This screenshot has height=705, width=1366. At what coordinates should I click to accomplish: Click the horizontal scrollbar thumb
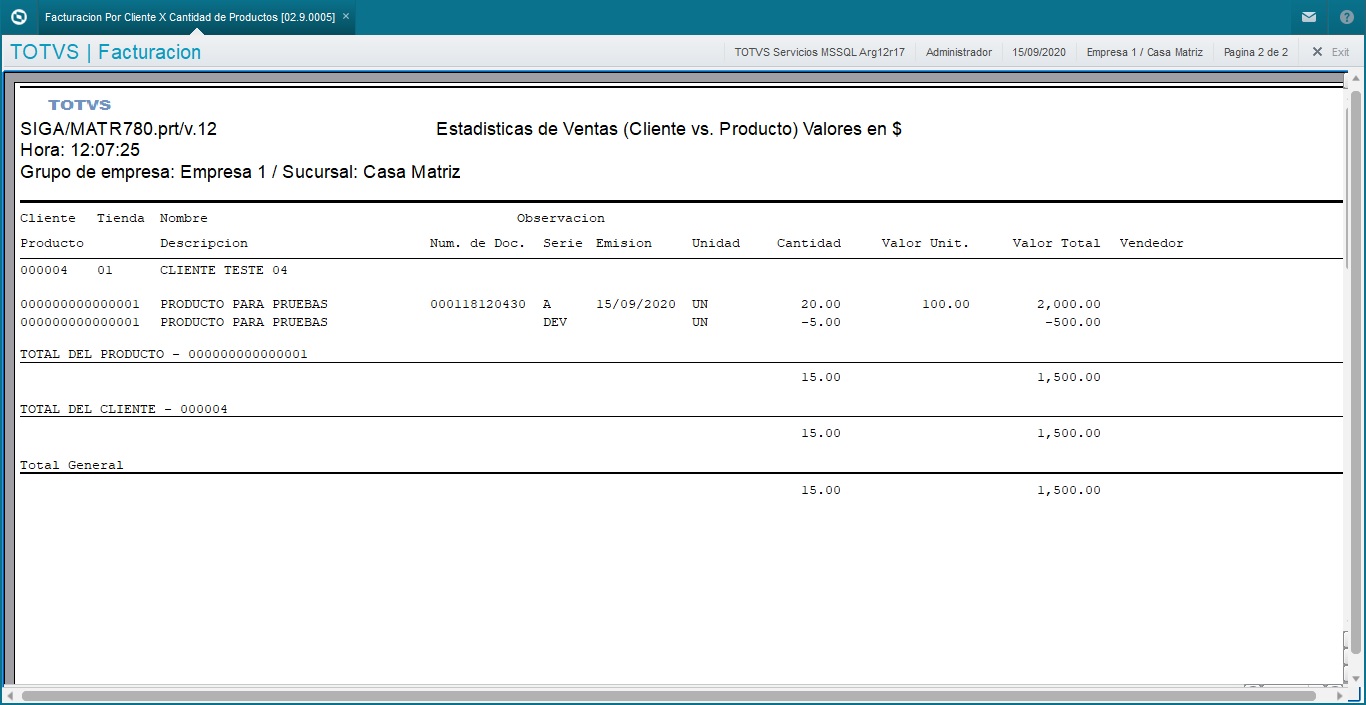(x=669, y=695)
